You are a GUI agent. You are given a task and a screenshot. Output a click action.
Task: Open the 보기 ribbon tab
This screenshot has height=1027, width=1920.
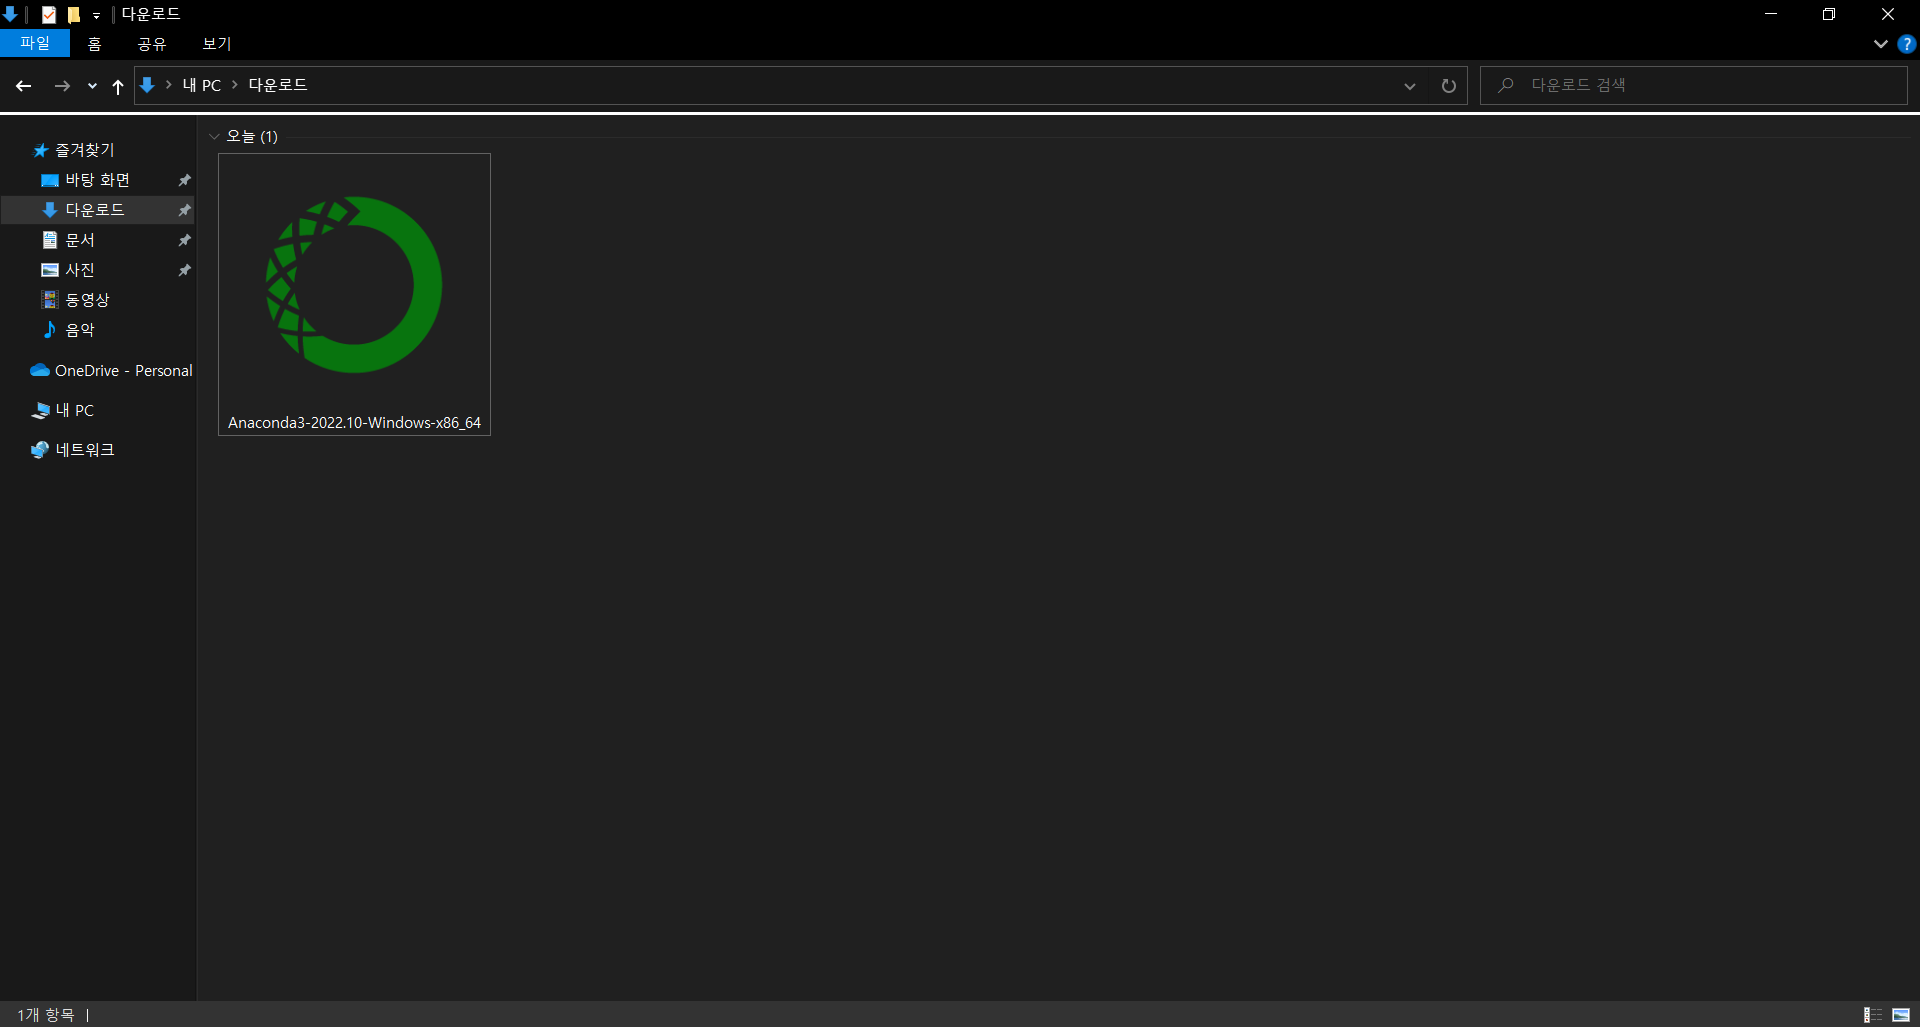(x=216, y=44)
